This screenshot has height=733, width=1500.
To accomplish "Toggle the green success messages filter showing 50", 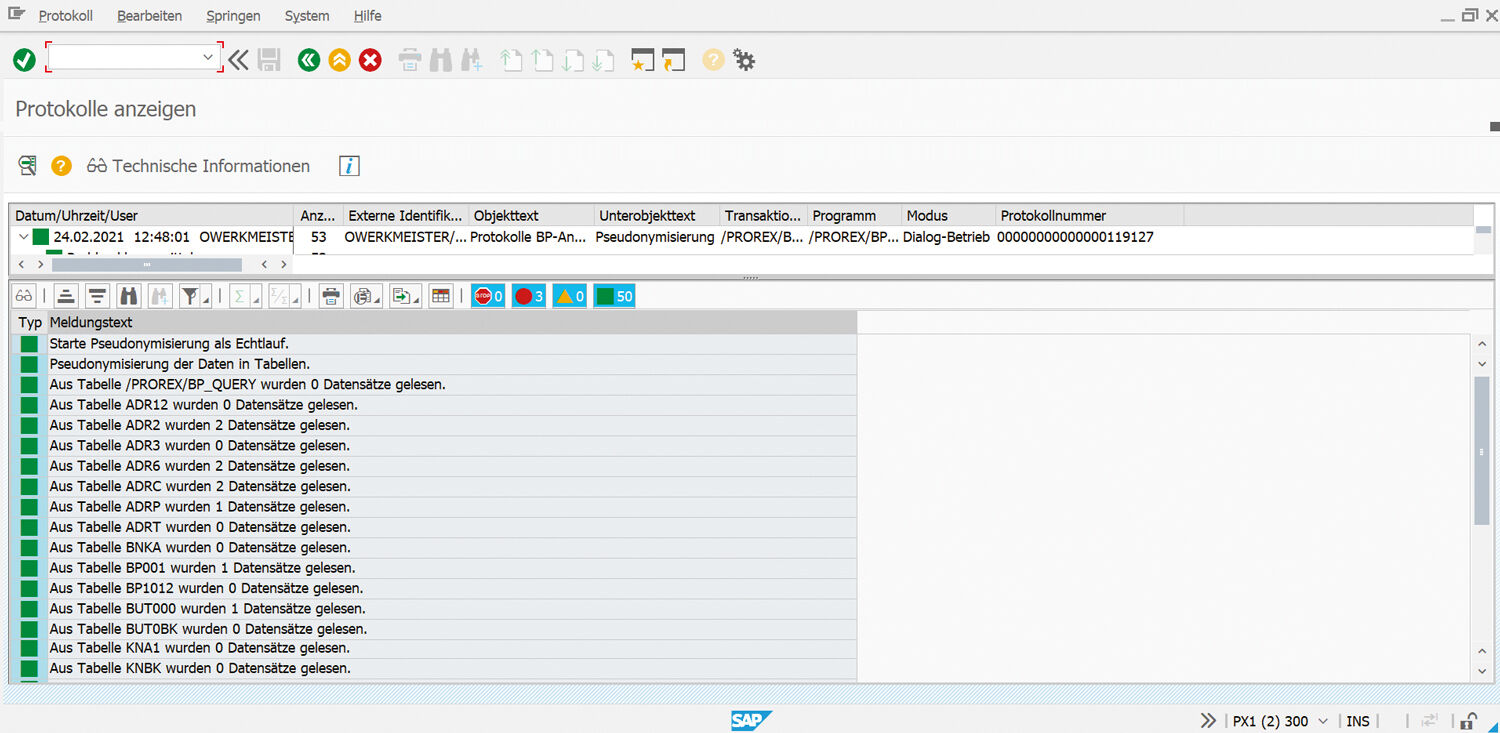I will 614,296.
